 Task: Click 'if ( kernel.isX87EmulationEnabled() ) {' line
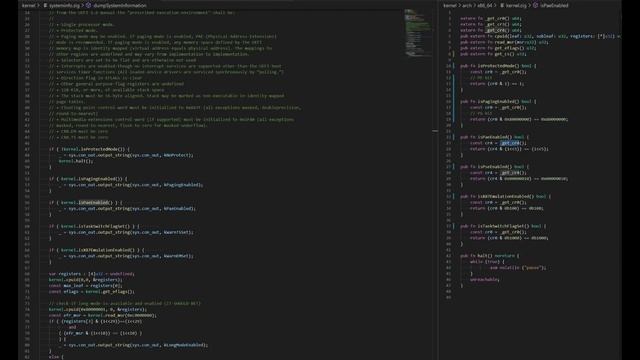pos(97,250)
